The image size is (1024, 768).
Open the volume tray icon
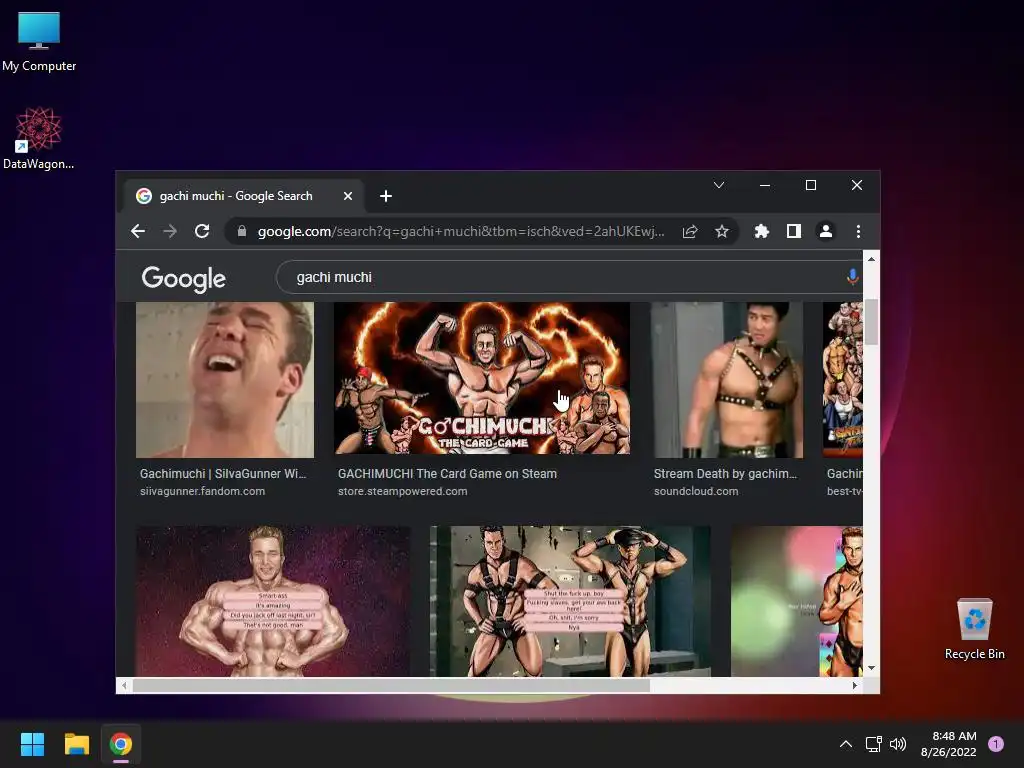899,744
